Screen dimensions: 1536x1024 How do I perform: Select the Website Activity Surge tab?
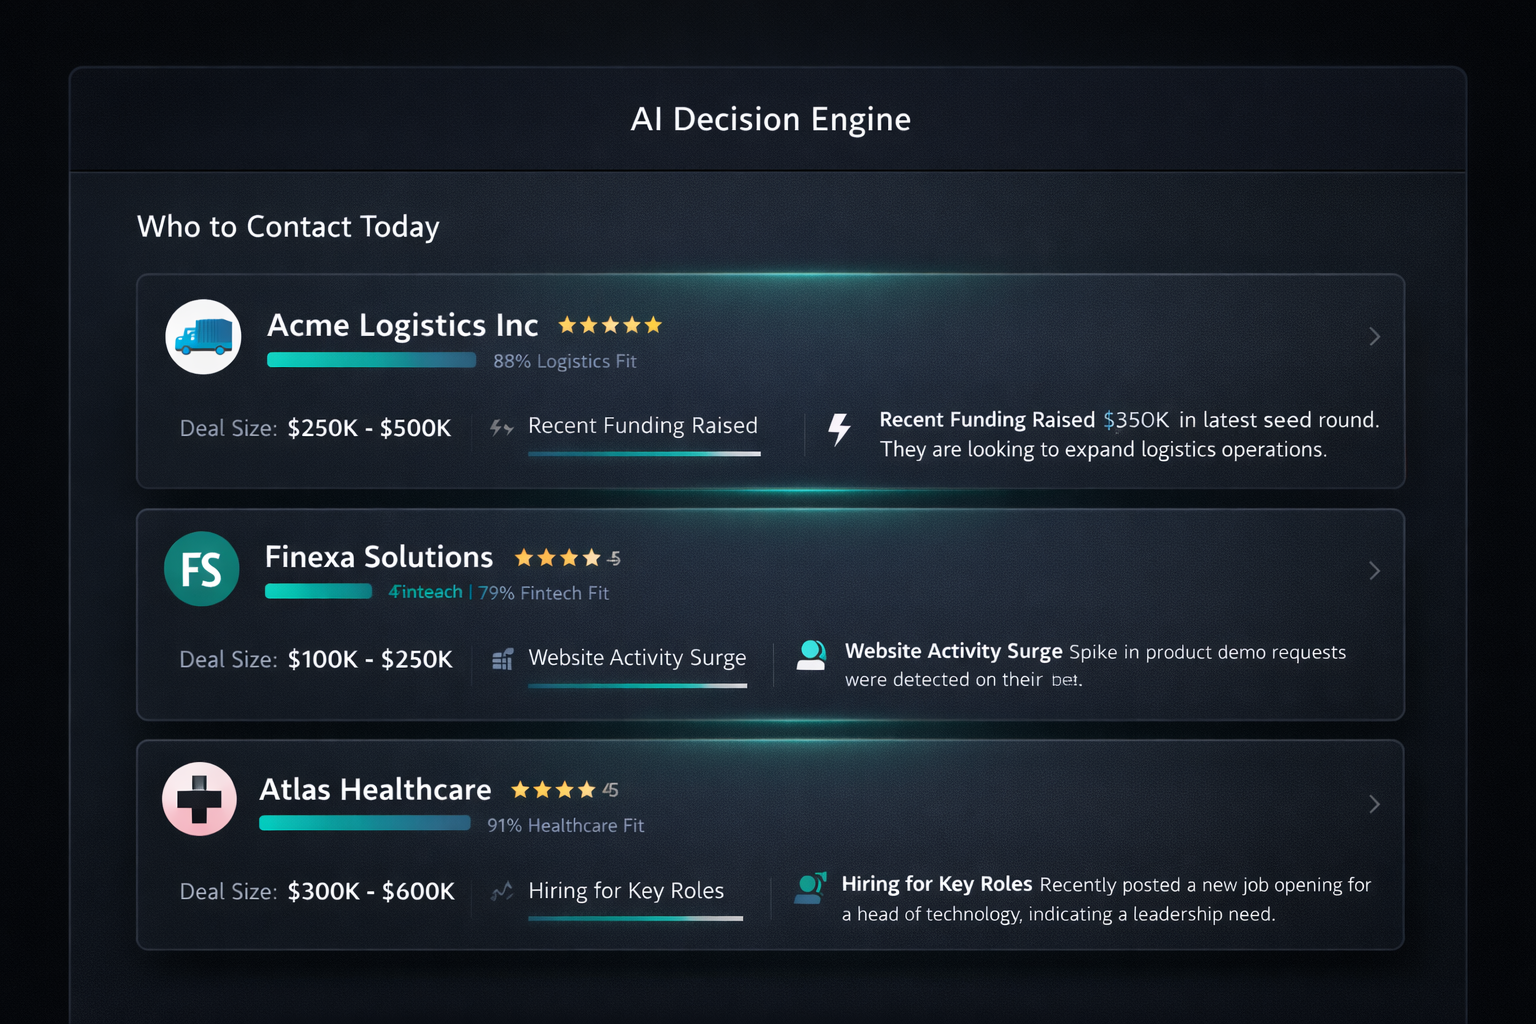(637, 658)
